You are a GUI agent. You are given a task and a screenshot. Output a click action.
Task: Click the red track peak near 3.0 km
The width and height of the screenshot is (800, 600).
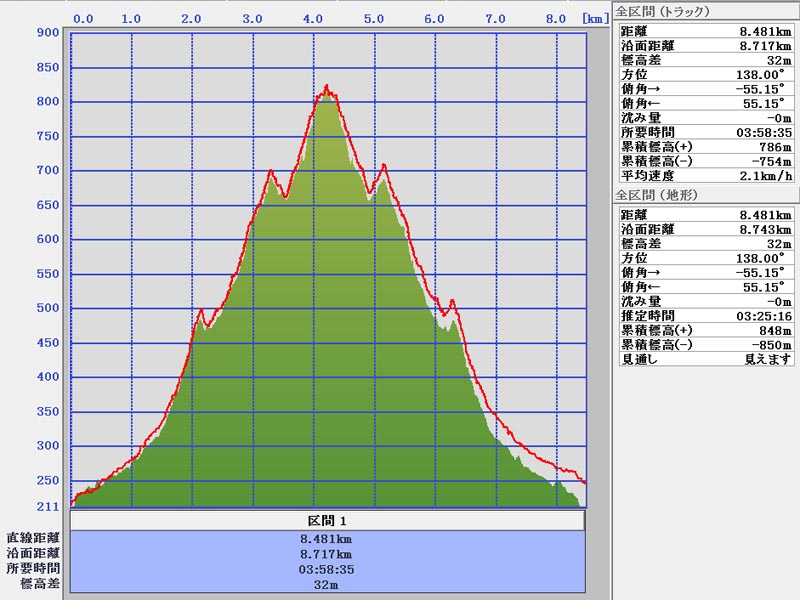coord(271,172)
